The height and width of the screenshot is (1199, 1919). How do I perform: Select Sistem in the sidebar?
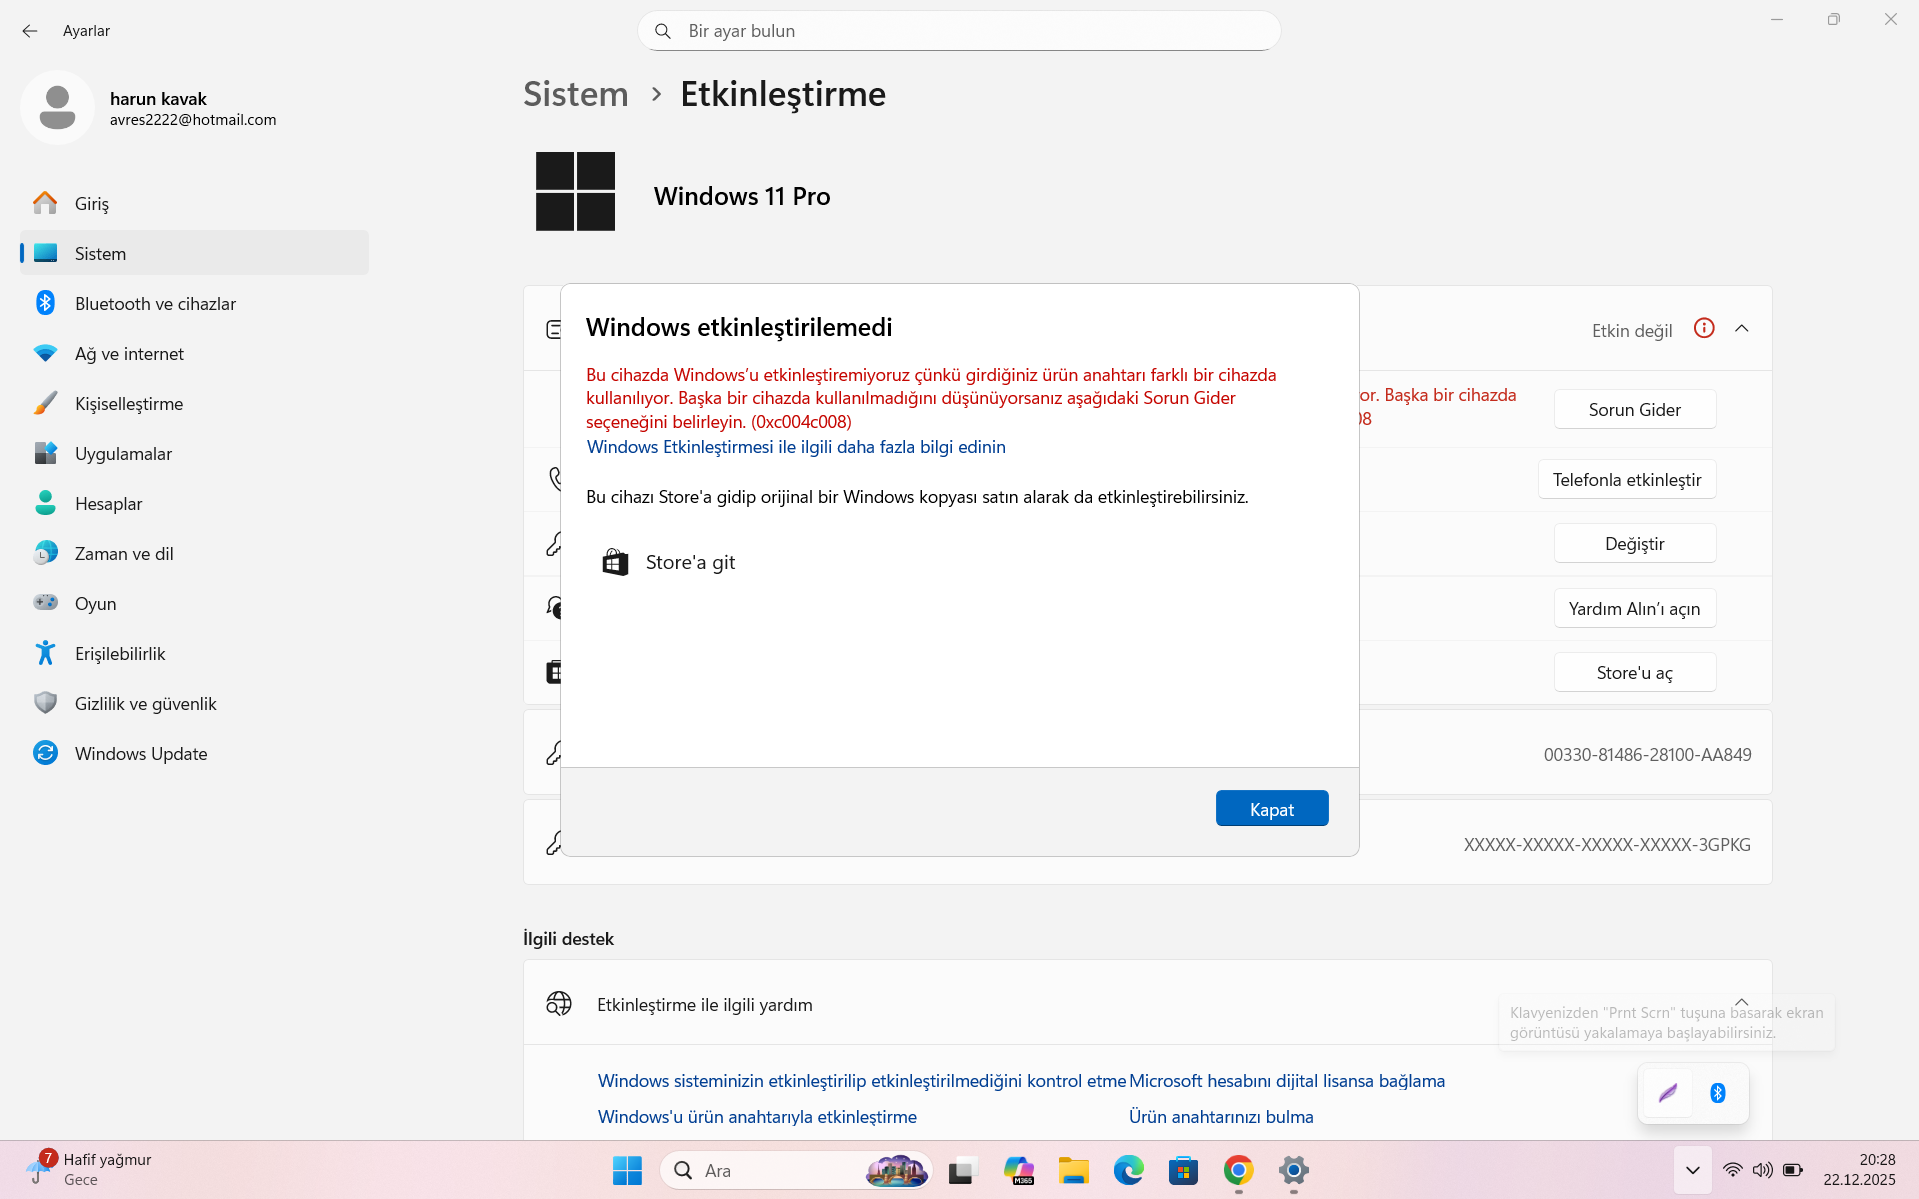point(195,253)
